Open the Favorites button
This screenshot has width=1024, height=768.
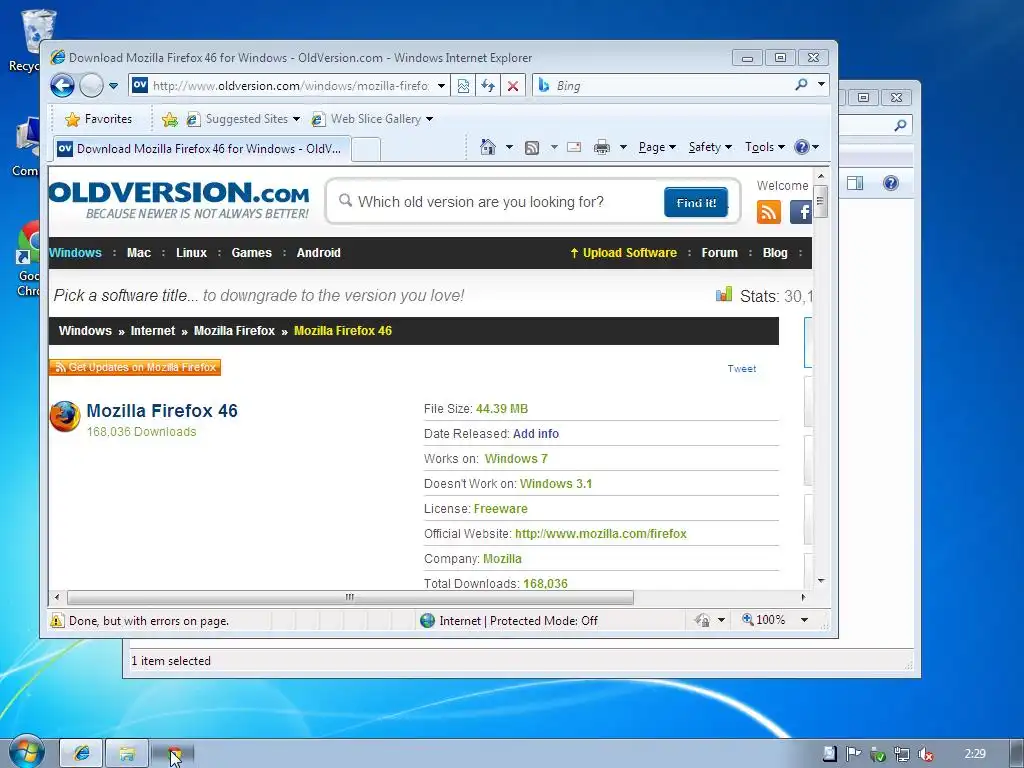click(99, 119)
